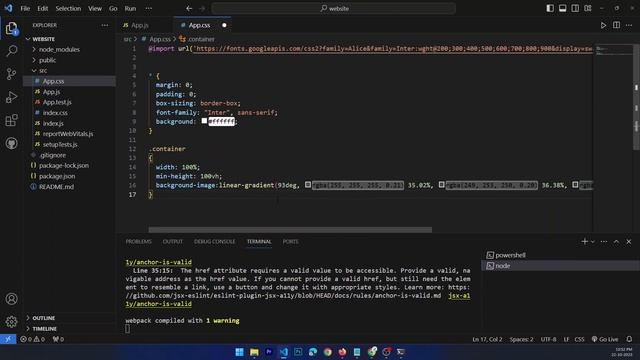Open the Windows Start button
The width and height of the screenshot is (640, 360).
(x=240, y=352)
